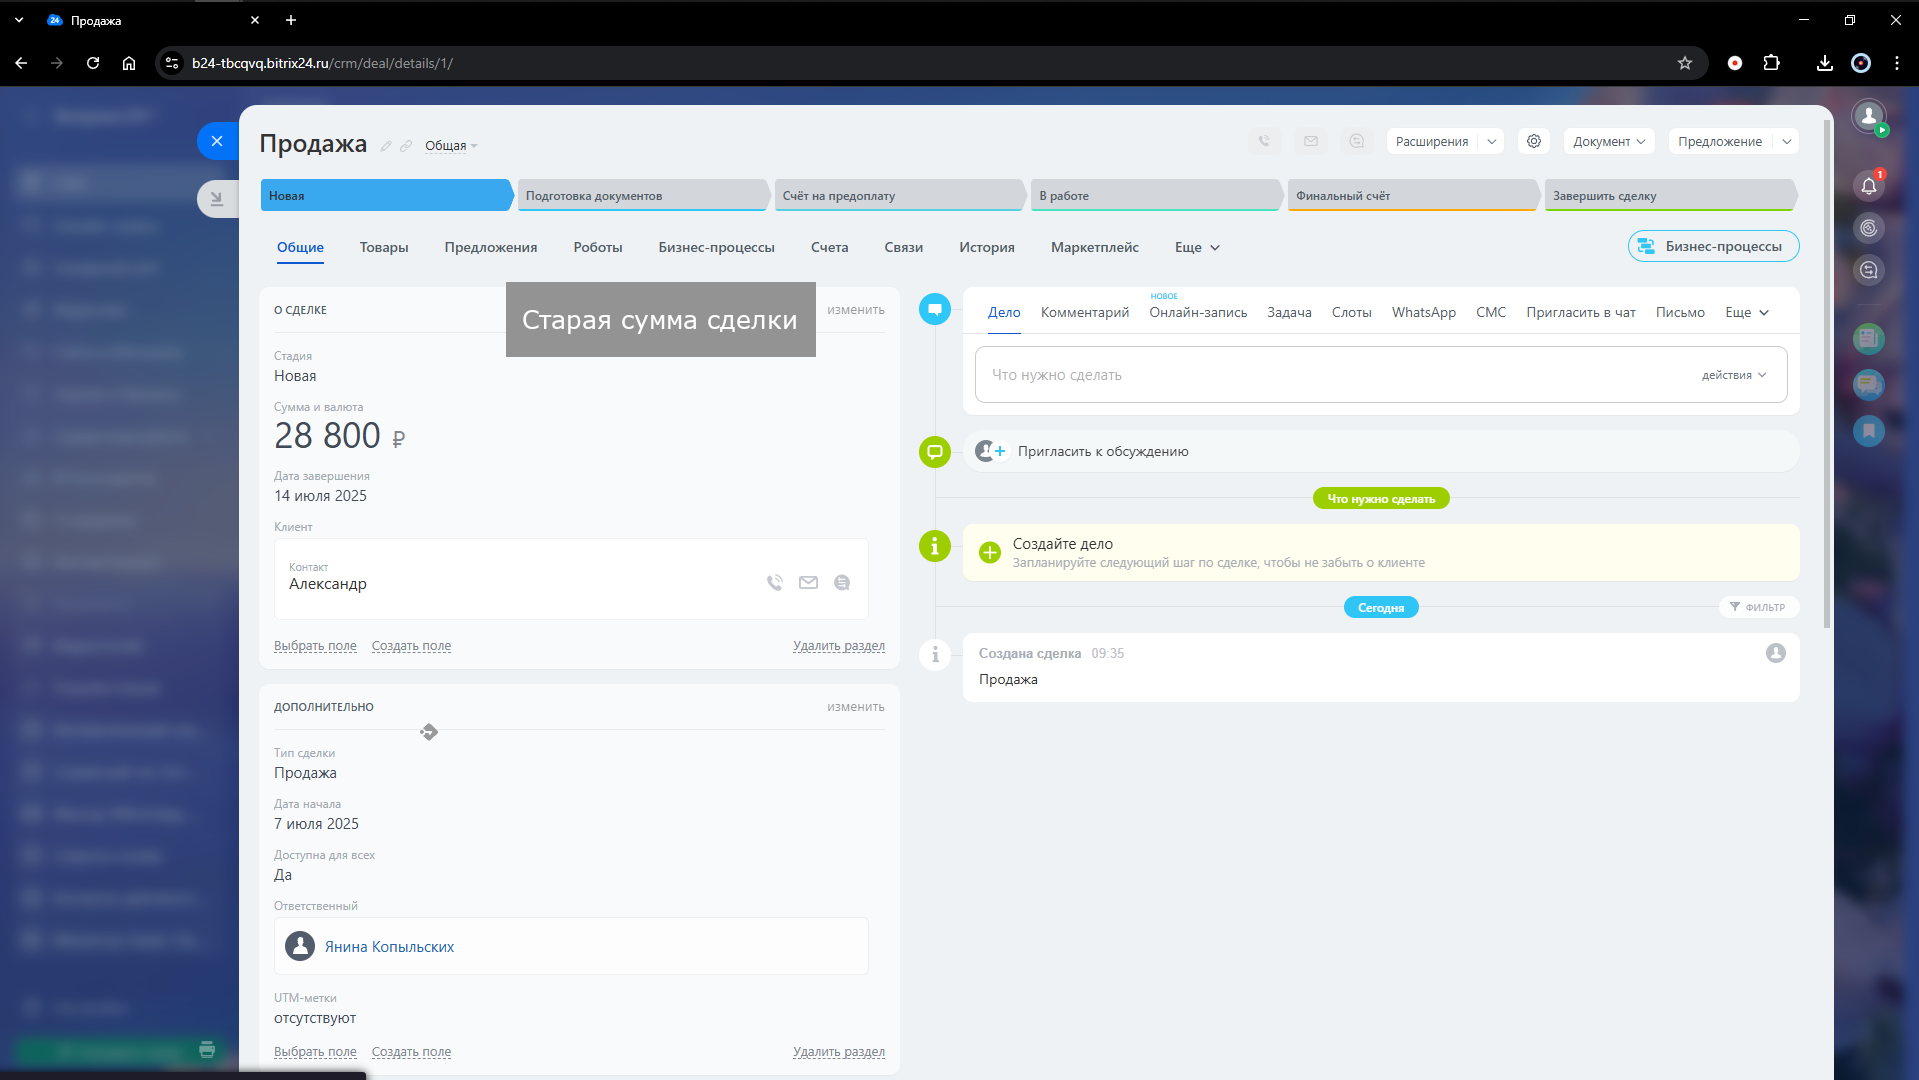Click the deal amount 28 800
The height and width of the screenshot is (1080, 1919).
327,436
